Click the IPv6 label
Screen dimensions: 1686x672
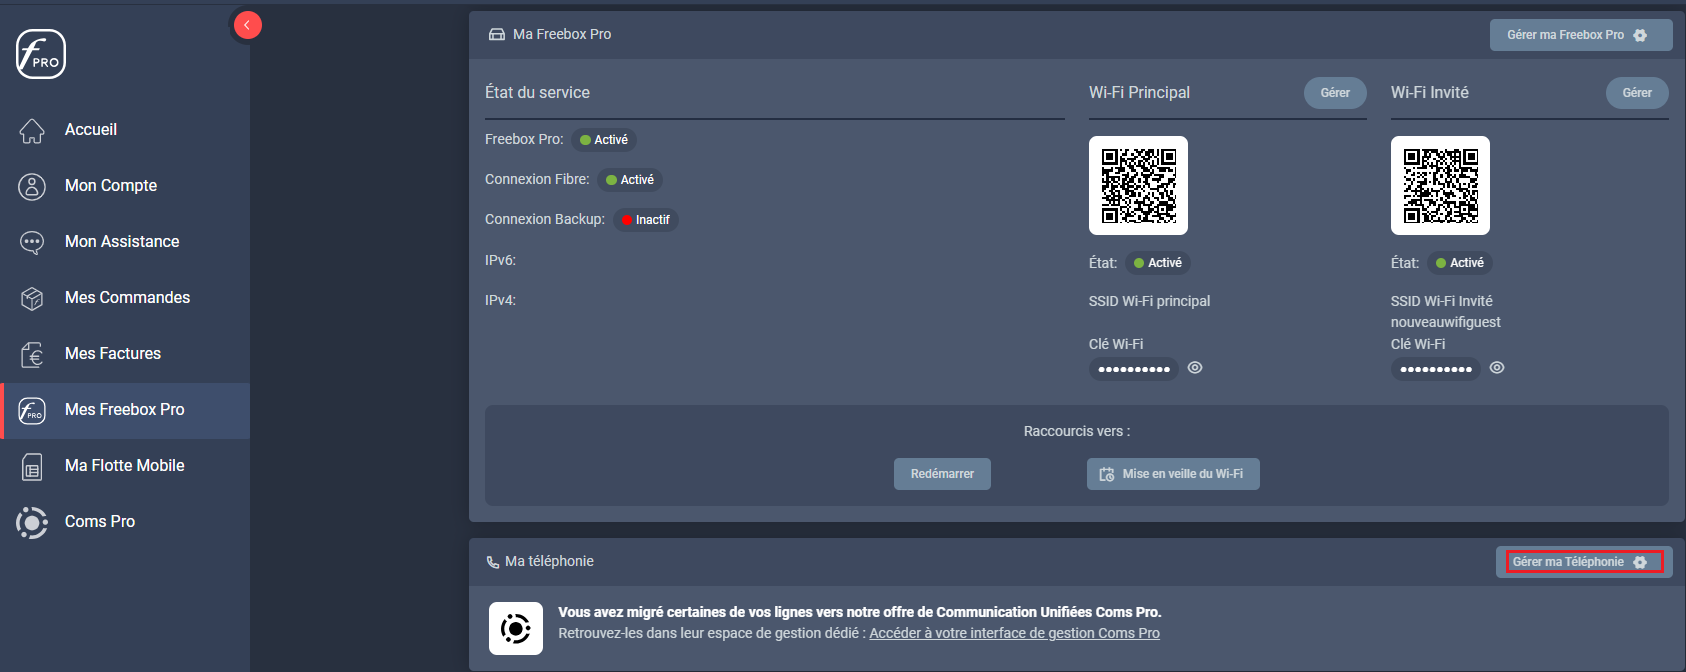tap(500, 260)
